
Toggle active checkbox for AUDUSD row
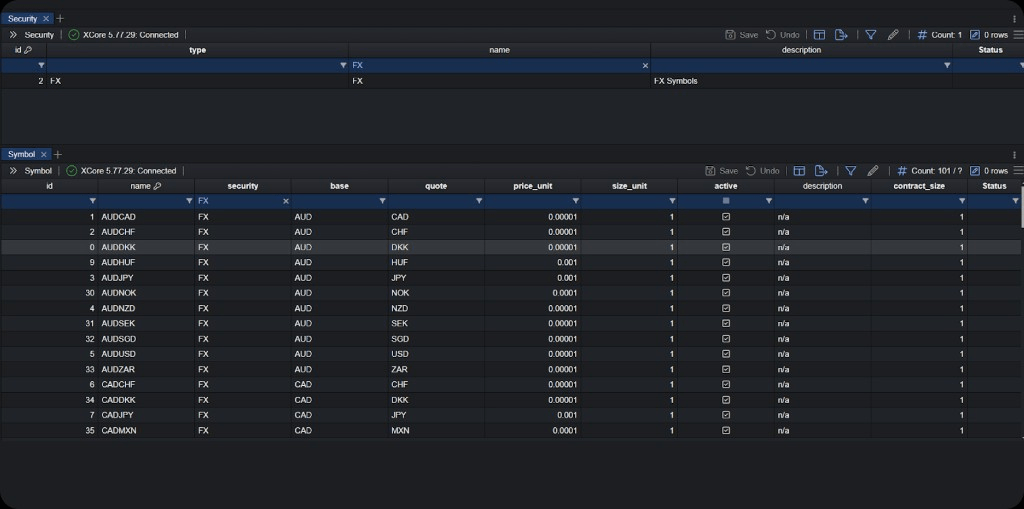[726, 353]
